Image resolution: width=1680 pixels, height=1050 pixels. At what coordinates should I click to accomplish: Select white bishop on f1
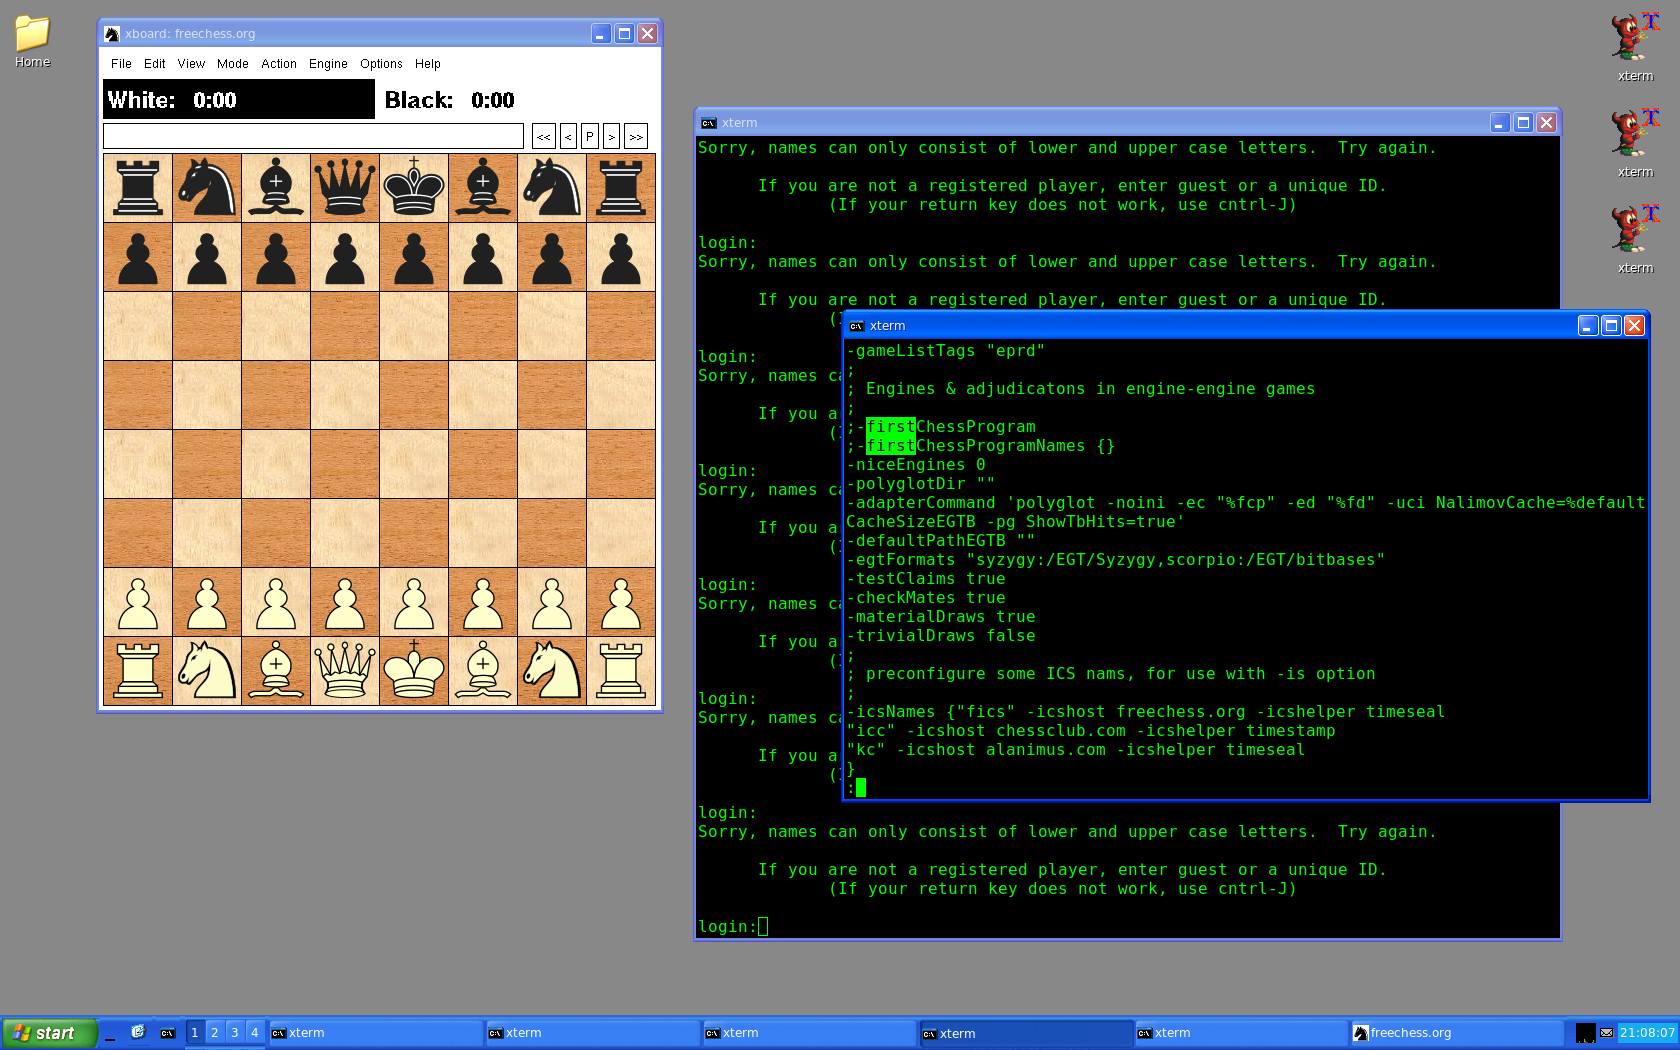483,671
